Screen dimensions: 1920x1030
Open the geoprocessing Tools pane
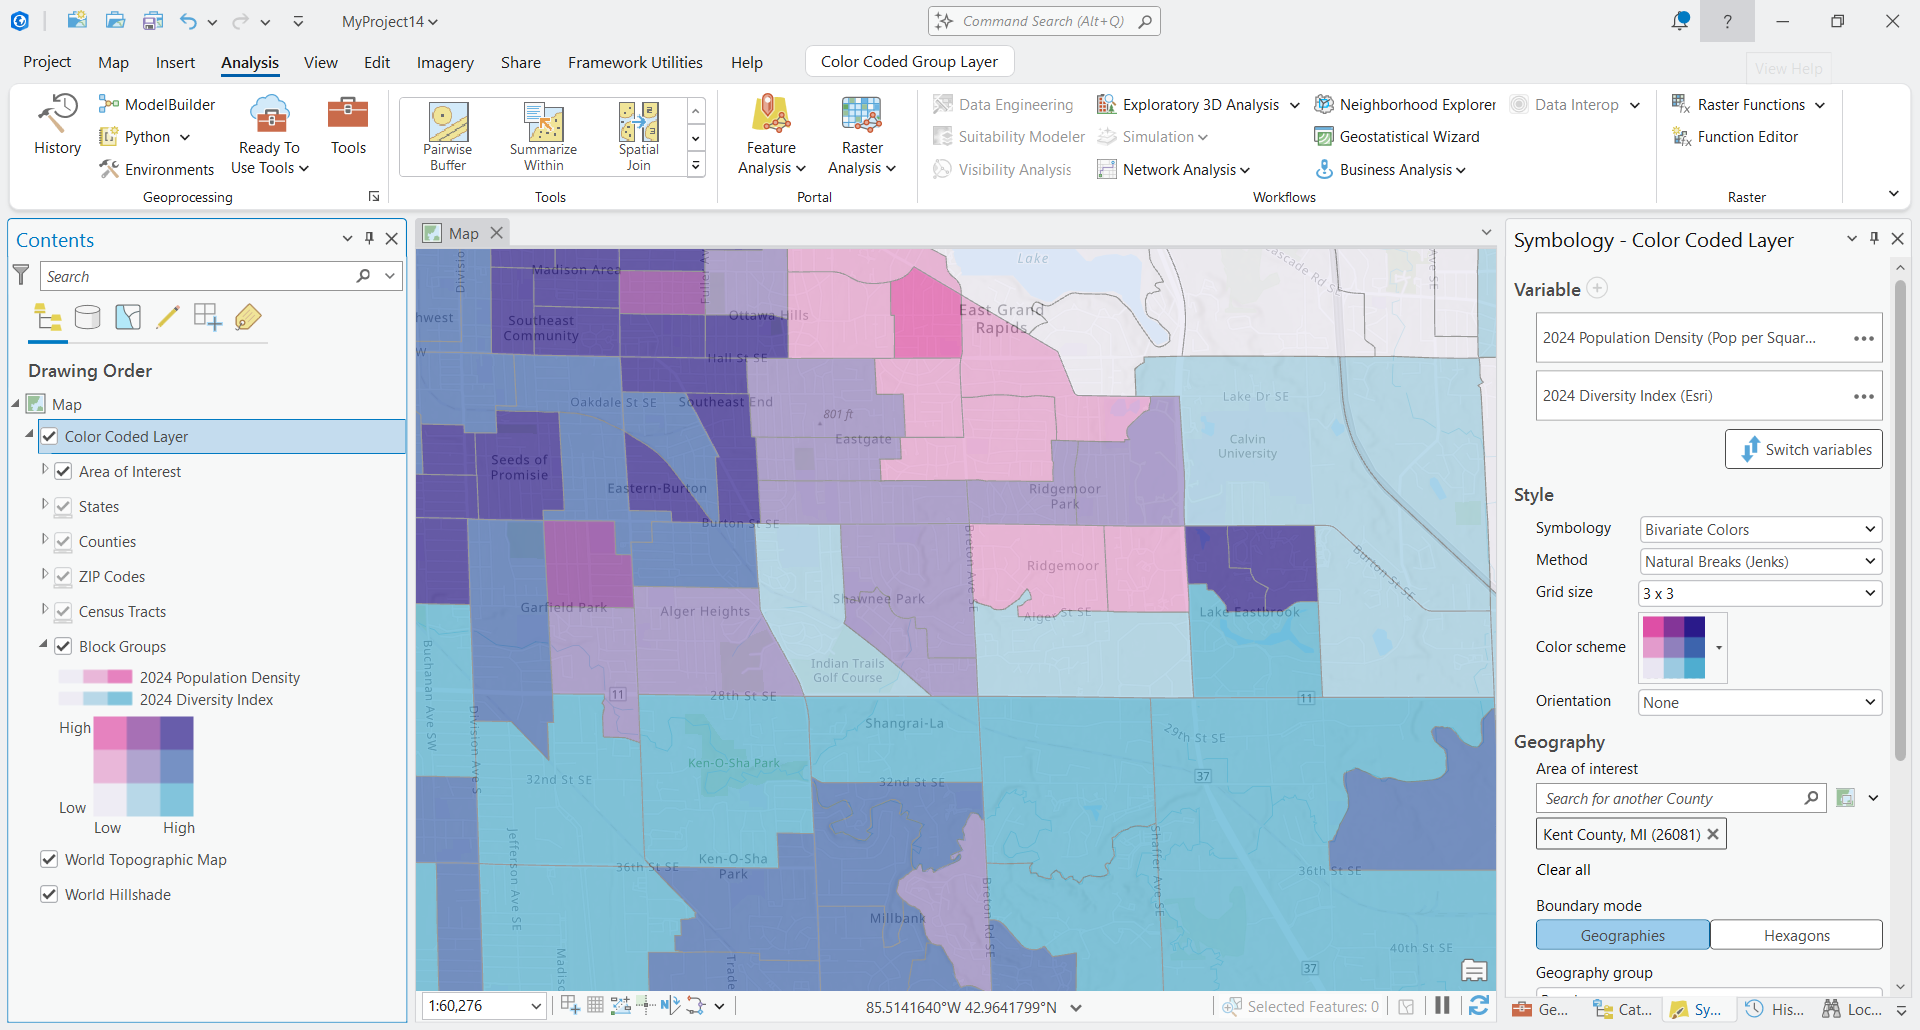tap(348, 125)
